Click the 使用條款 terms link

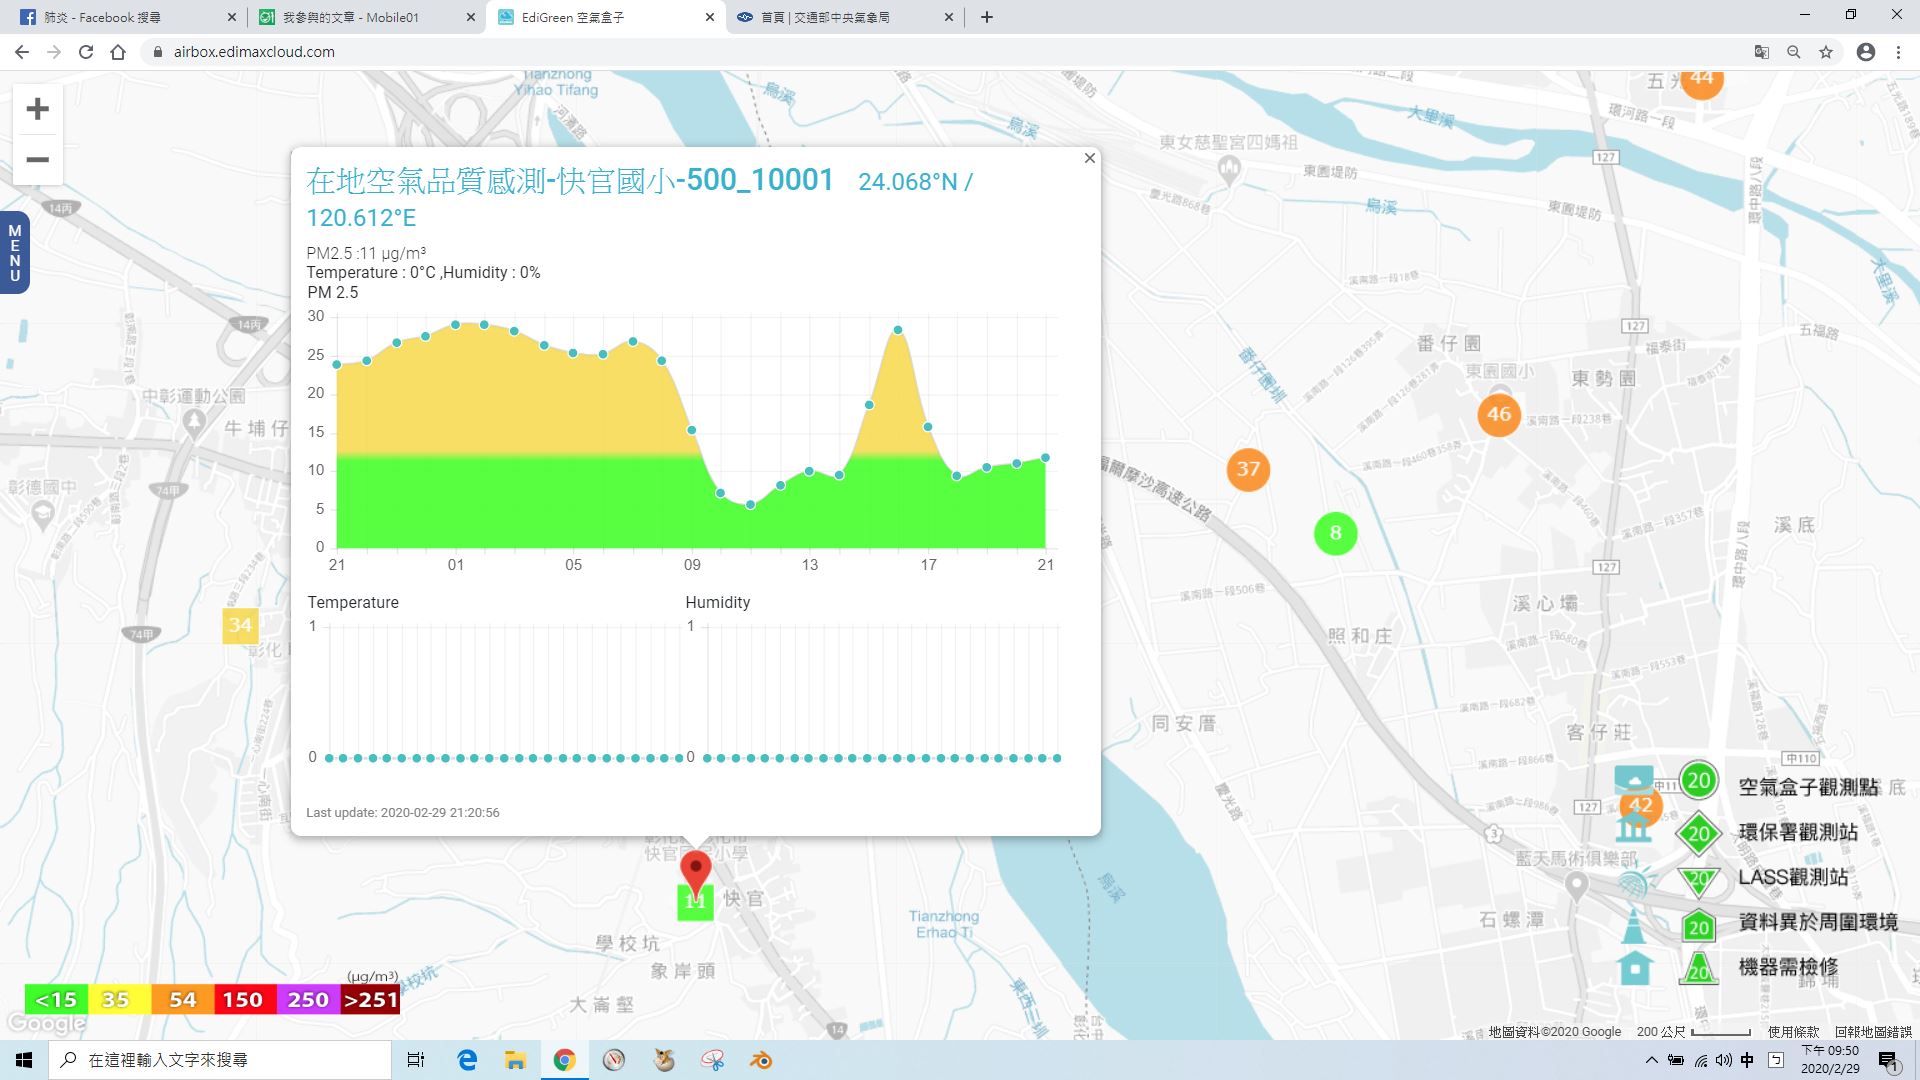(x=1793, y=1032)
